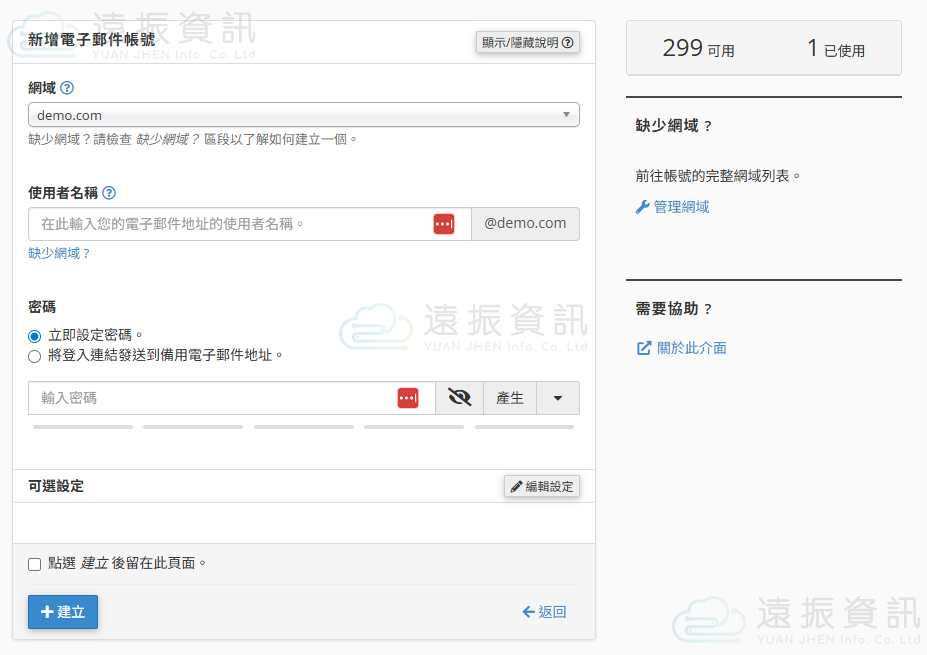Enable the stay on page after 建立 checkbox

point(35,564)
